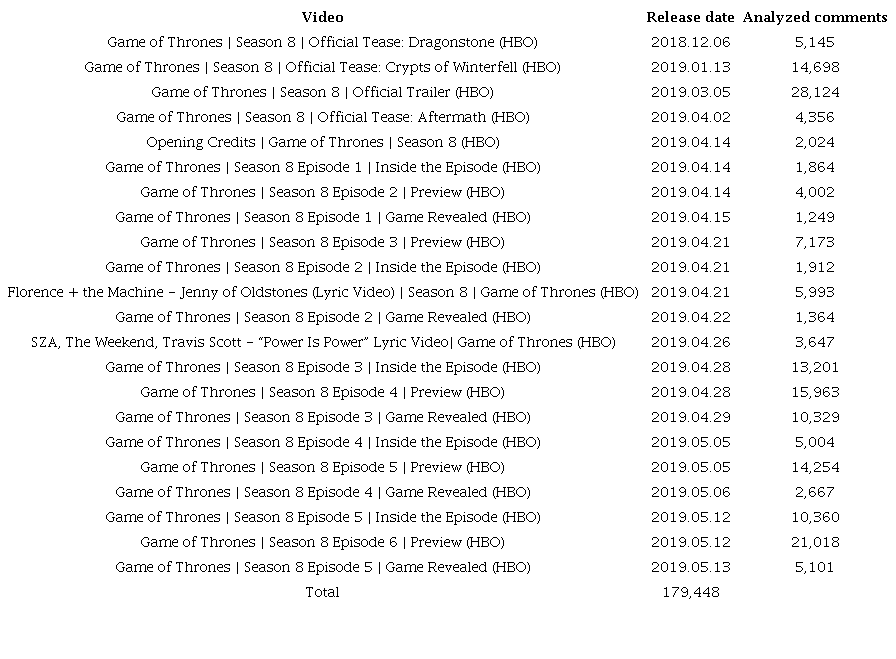Click the Video column header
Image resolution: width=896 pixels, height=659 pixels.
(x=322, y=17)
